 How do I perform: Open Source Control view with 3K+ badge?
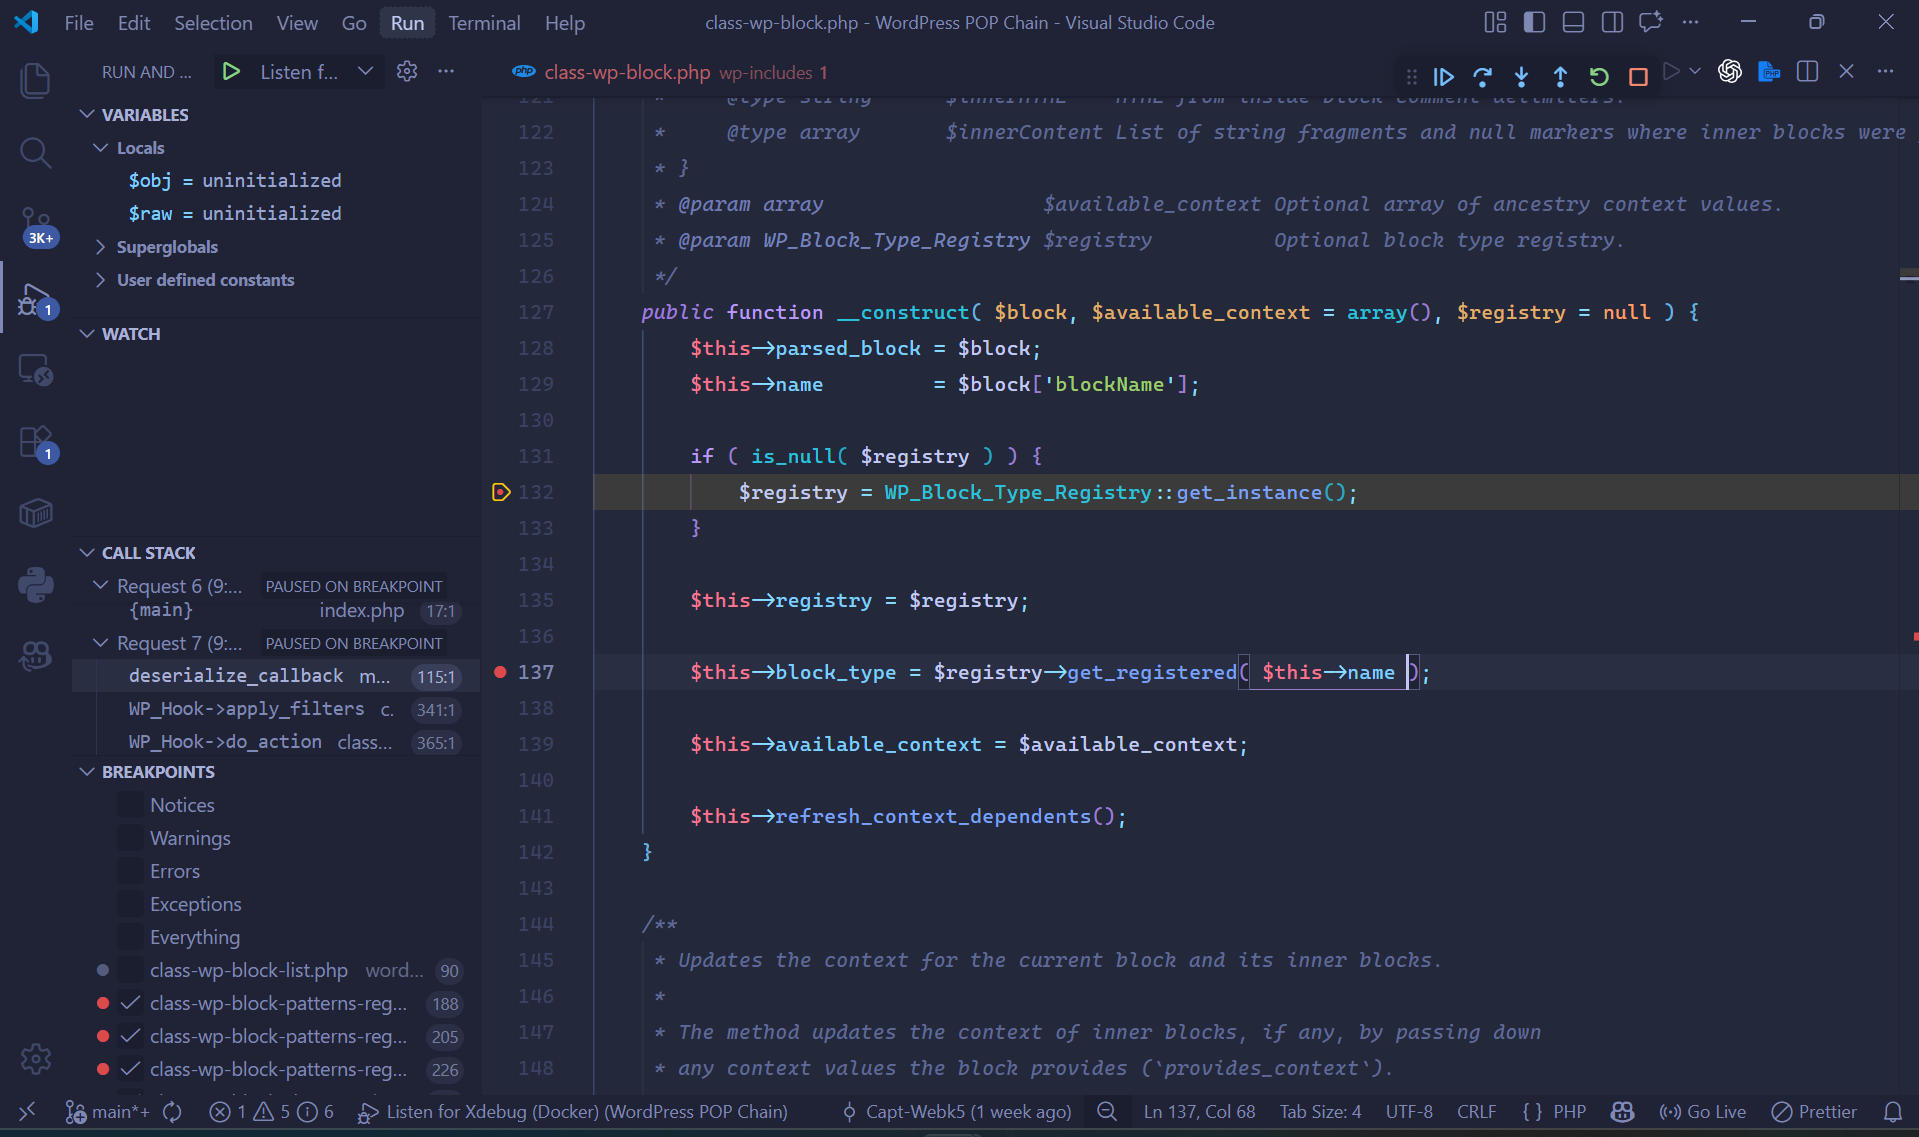36,226
